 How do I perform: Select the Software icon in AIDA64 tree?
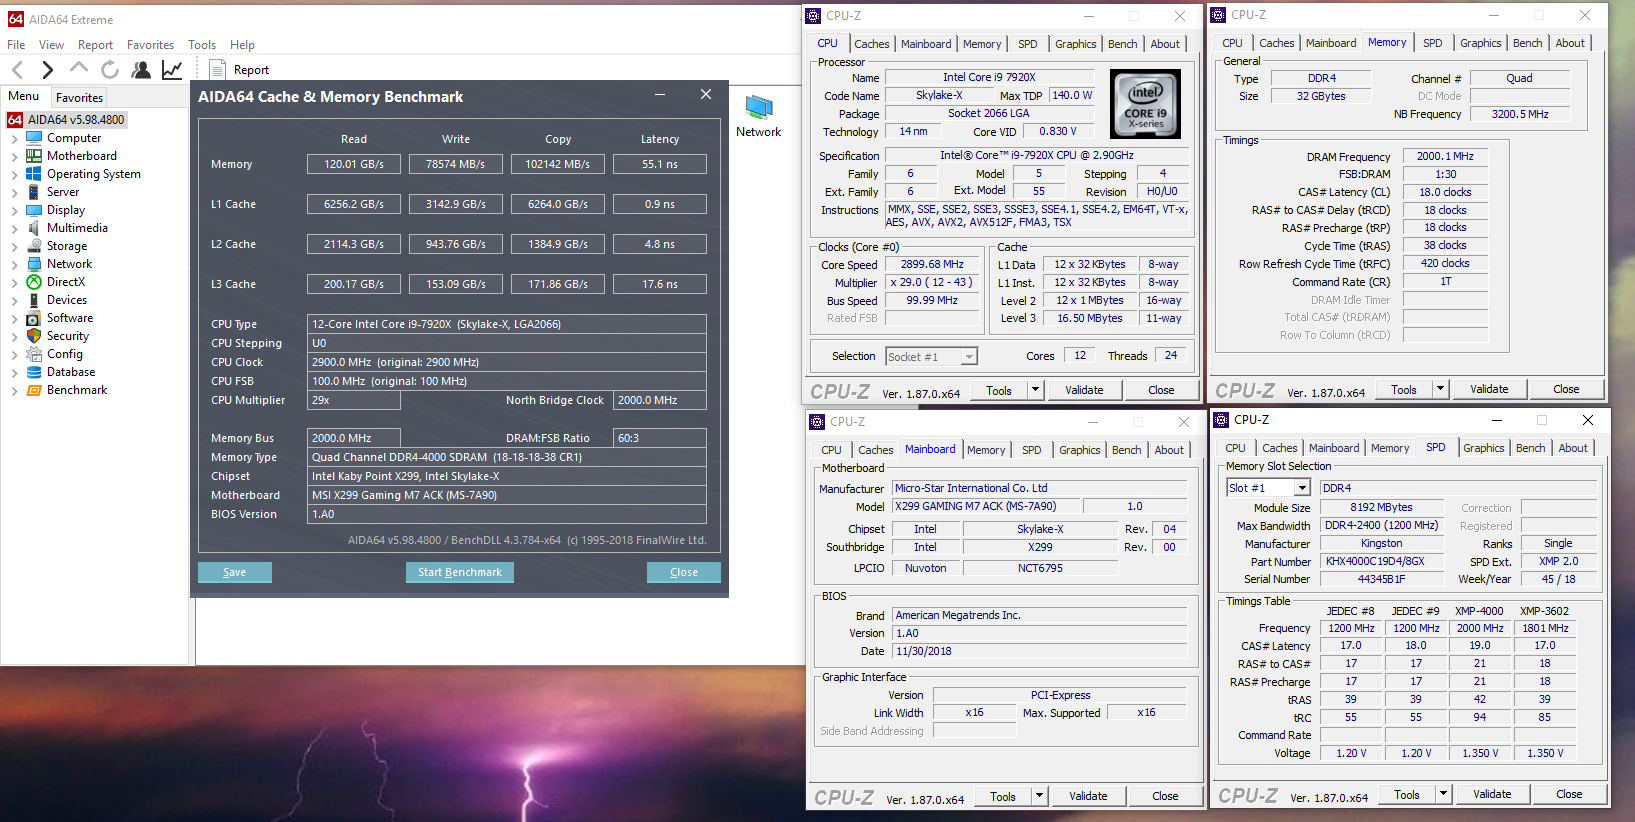(34, 318)
